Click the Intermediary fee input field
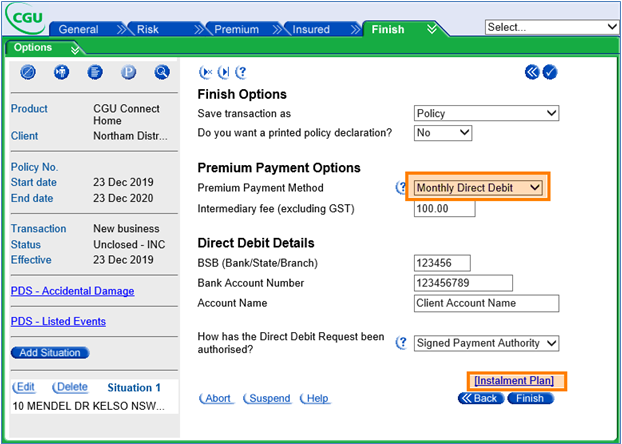This screenshot has width=622, height=444. pyautogui.click(x=444, y=209)
